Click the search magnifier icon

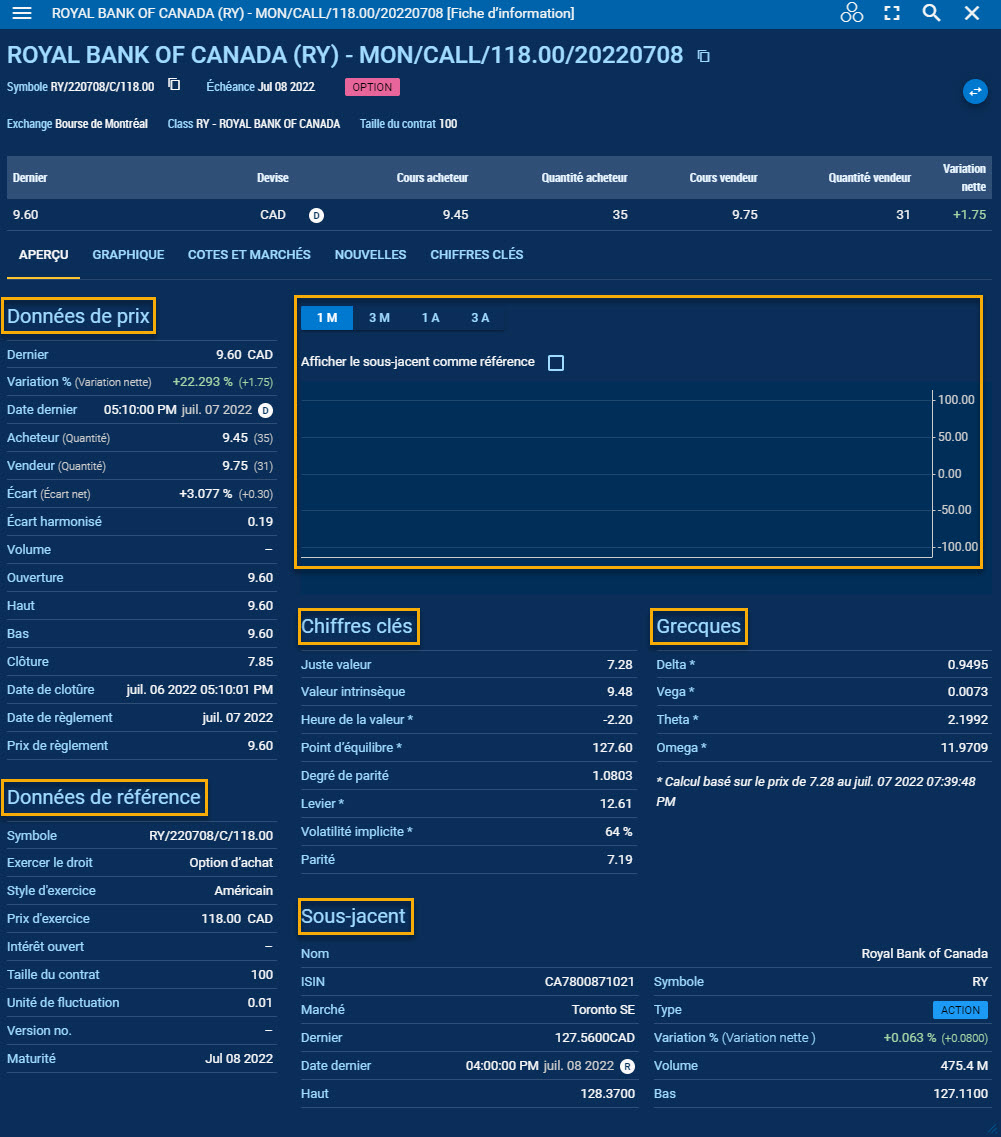click(931, 13)
